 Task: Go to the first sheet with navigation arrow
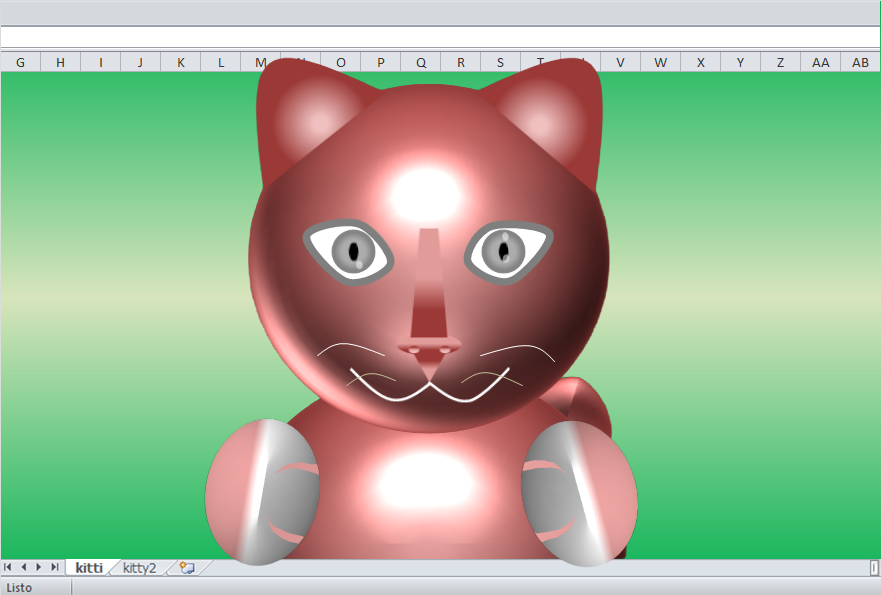[x=8, y=567]
